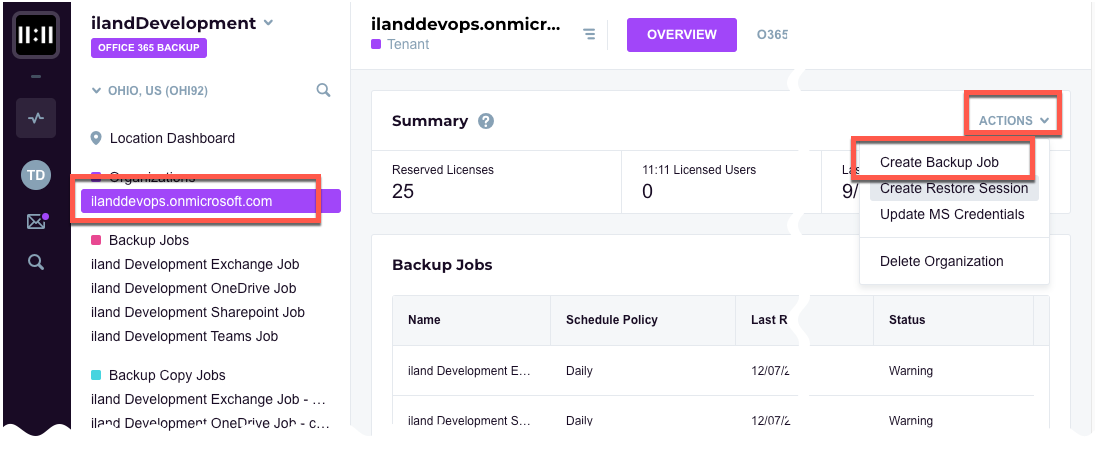Image resolution: width=1095 pixels, height=460 pixels.
Task: Open the TD user avatar
Action: tap(36, 175)
